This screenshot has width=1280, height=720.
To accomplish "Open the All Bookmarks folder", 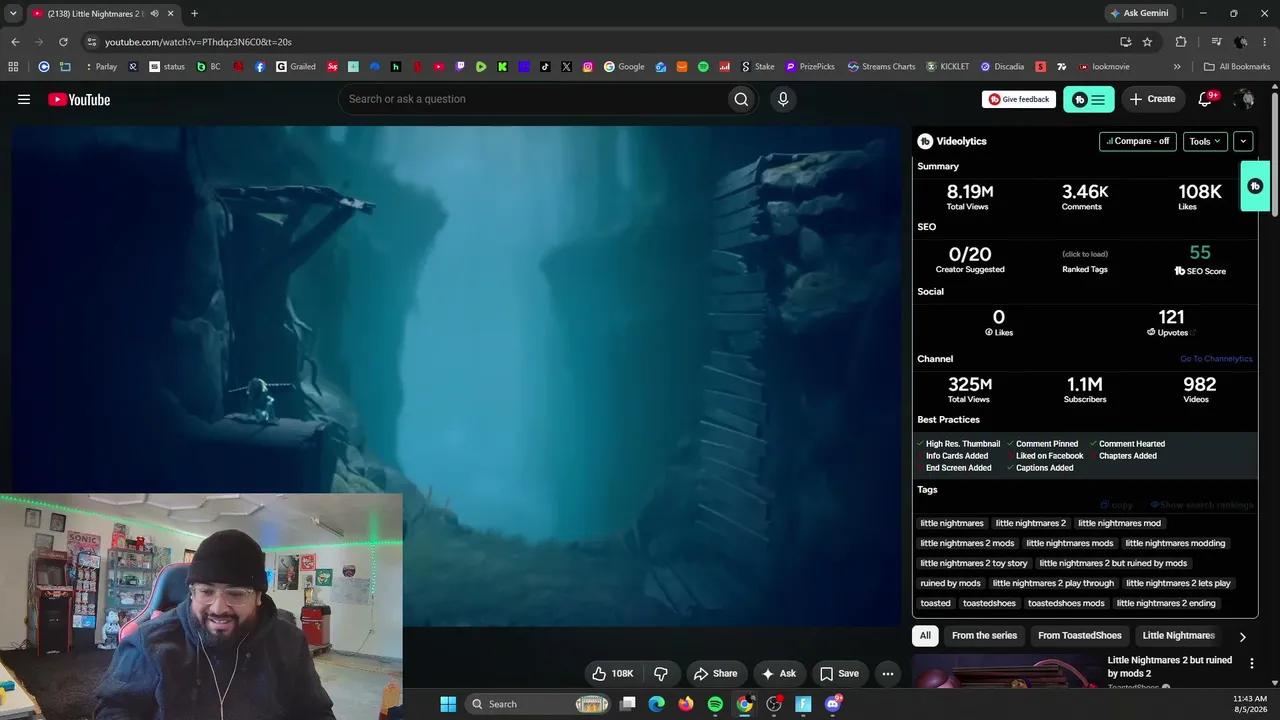I will point(1237,67).
